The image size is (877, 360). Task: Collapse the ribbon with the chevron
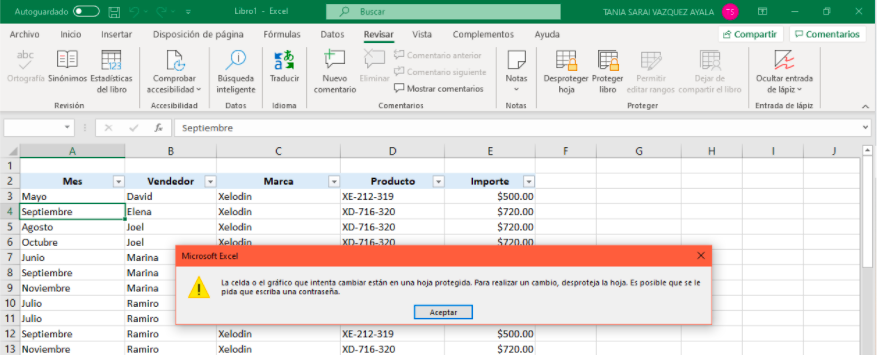coord(865,106)
